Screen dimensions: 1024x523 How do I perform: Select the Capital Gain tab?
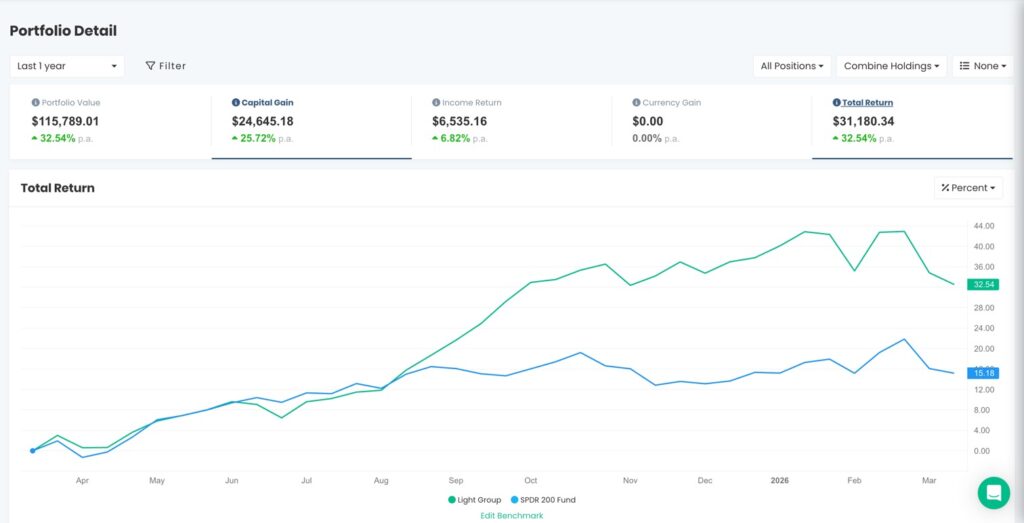[x=267, y=103]
